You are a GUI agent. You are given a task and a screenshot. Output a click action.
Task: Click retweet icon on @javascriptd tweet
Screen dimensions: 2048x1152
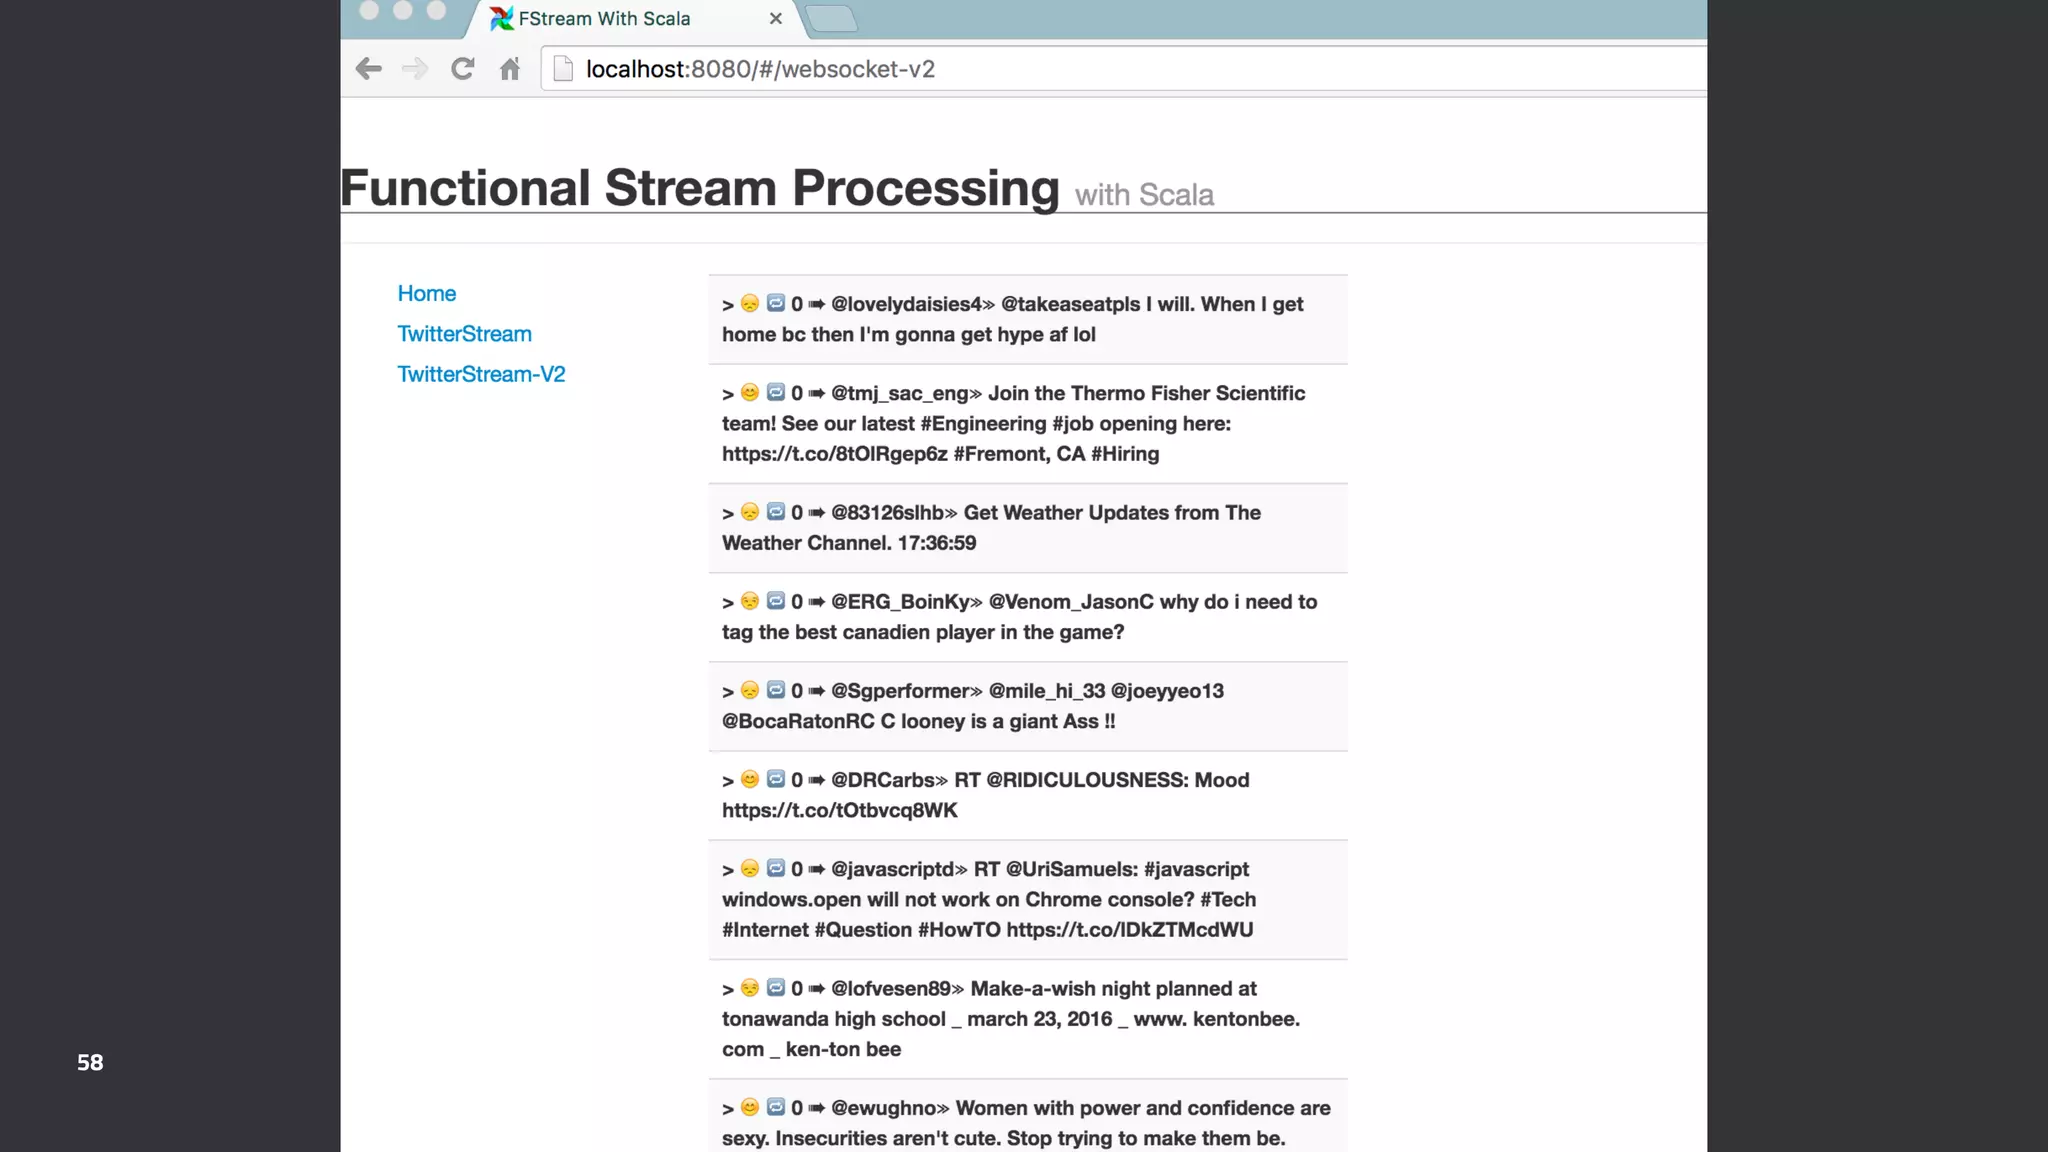[775, 868]
